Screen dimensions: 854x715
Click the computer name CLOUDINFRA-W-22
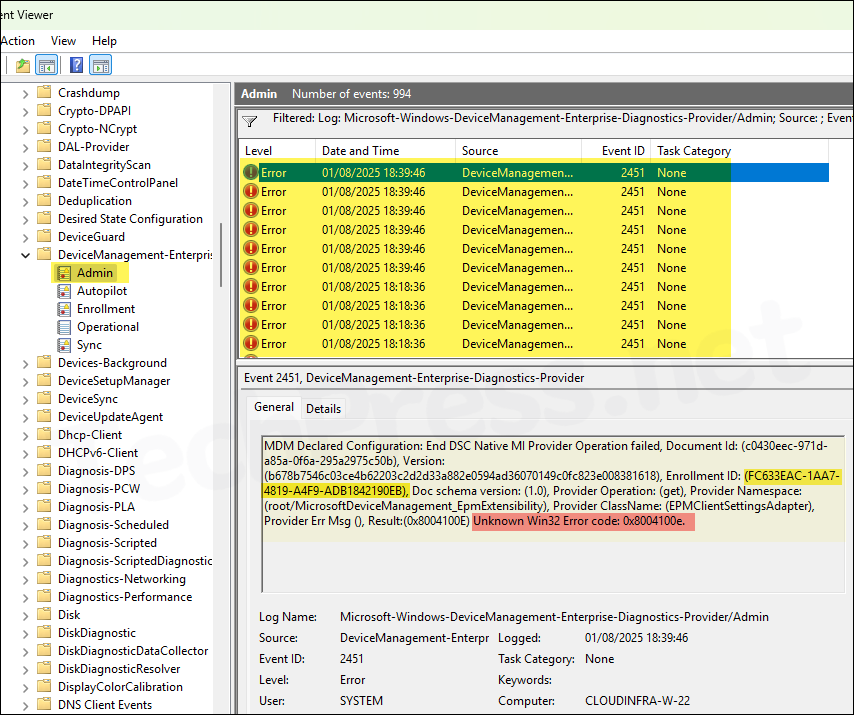click(x=637, y=701)
